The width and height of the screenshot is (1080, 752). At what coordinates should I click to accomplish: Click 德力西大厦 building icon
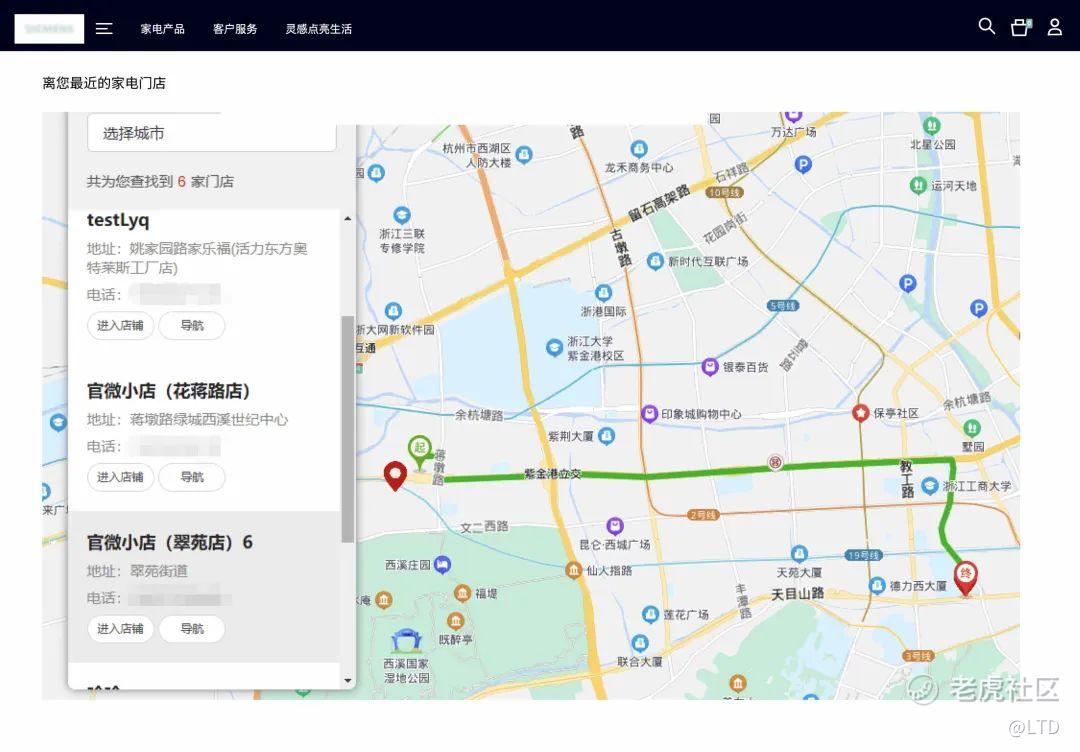pyautogui.click(x=877, y=585)
